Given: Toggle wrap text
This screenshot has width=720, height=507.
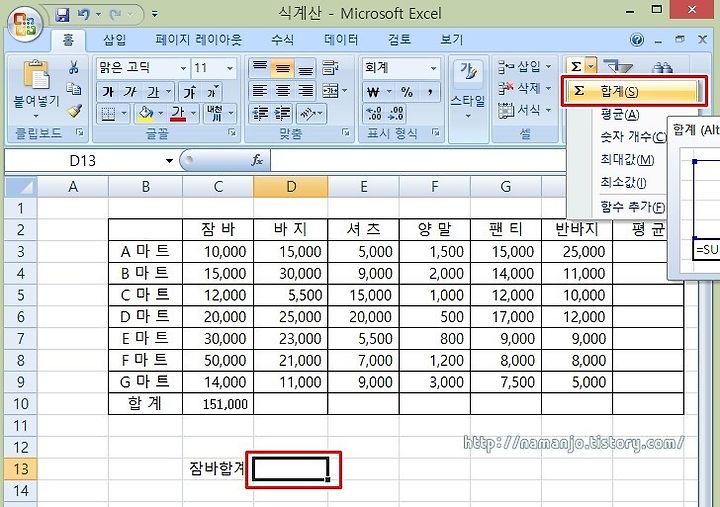Looking at the screenshot, I should (x=330, y=68).
